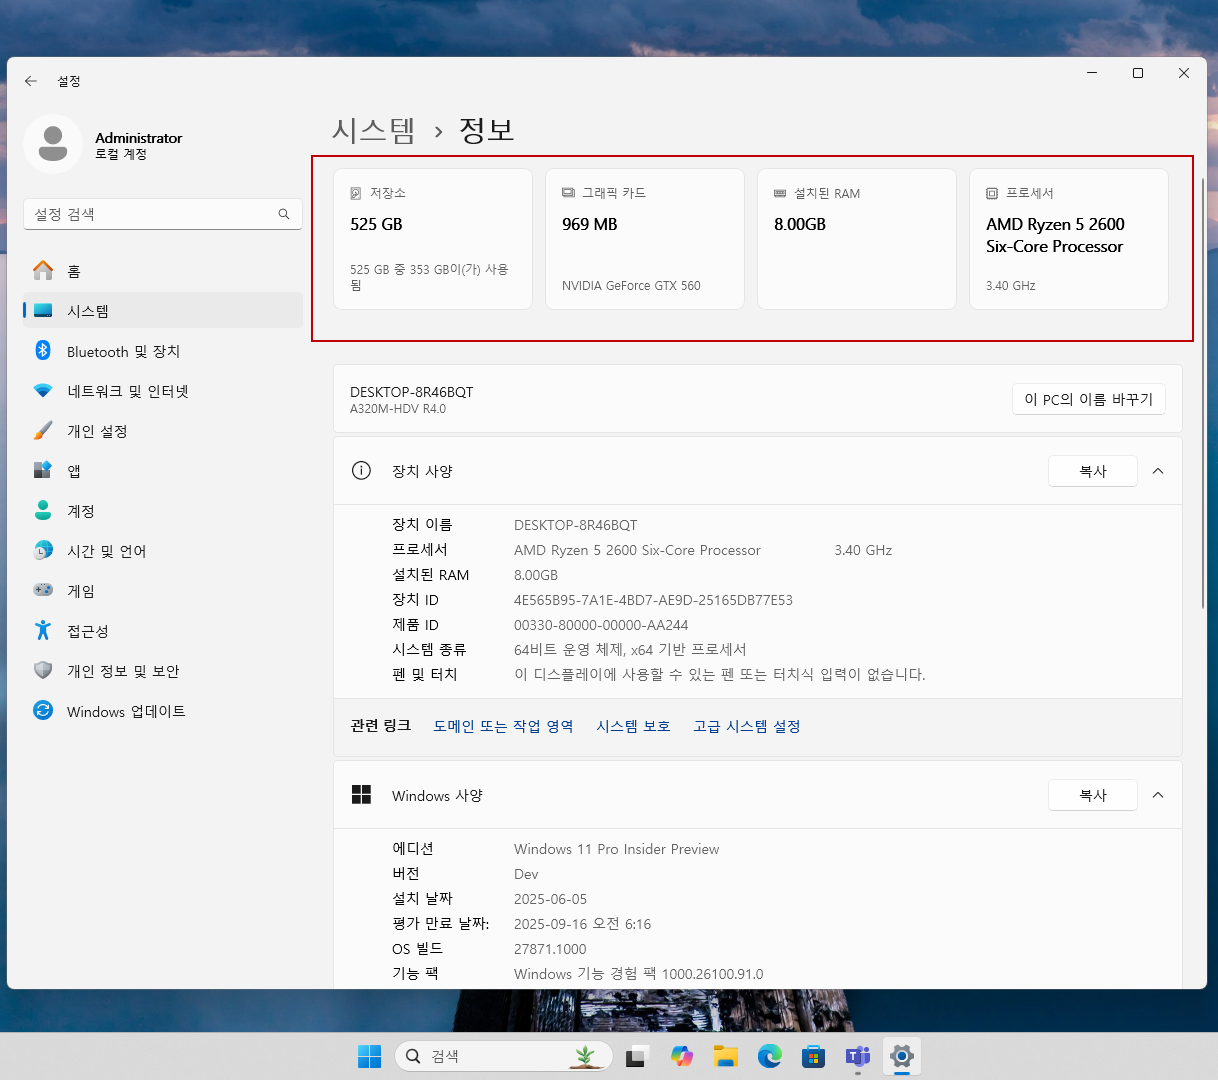Image resolution: width=1218 pixels, height=1080 pixels.
Task: Click the 장치 사양 info circle icon
Action: [x=362, y=470]
